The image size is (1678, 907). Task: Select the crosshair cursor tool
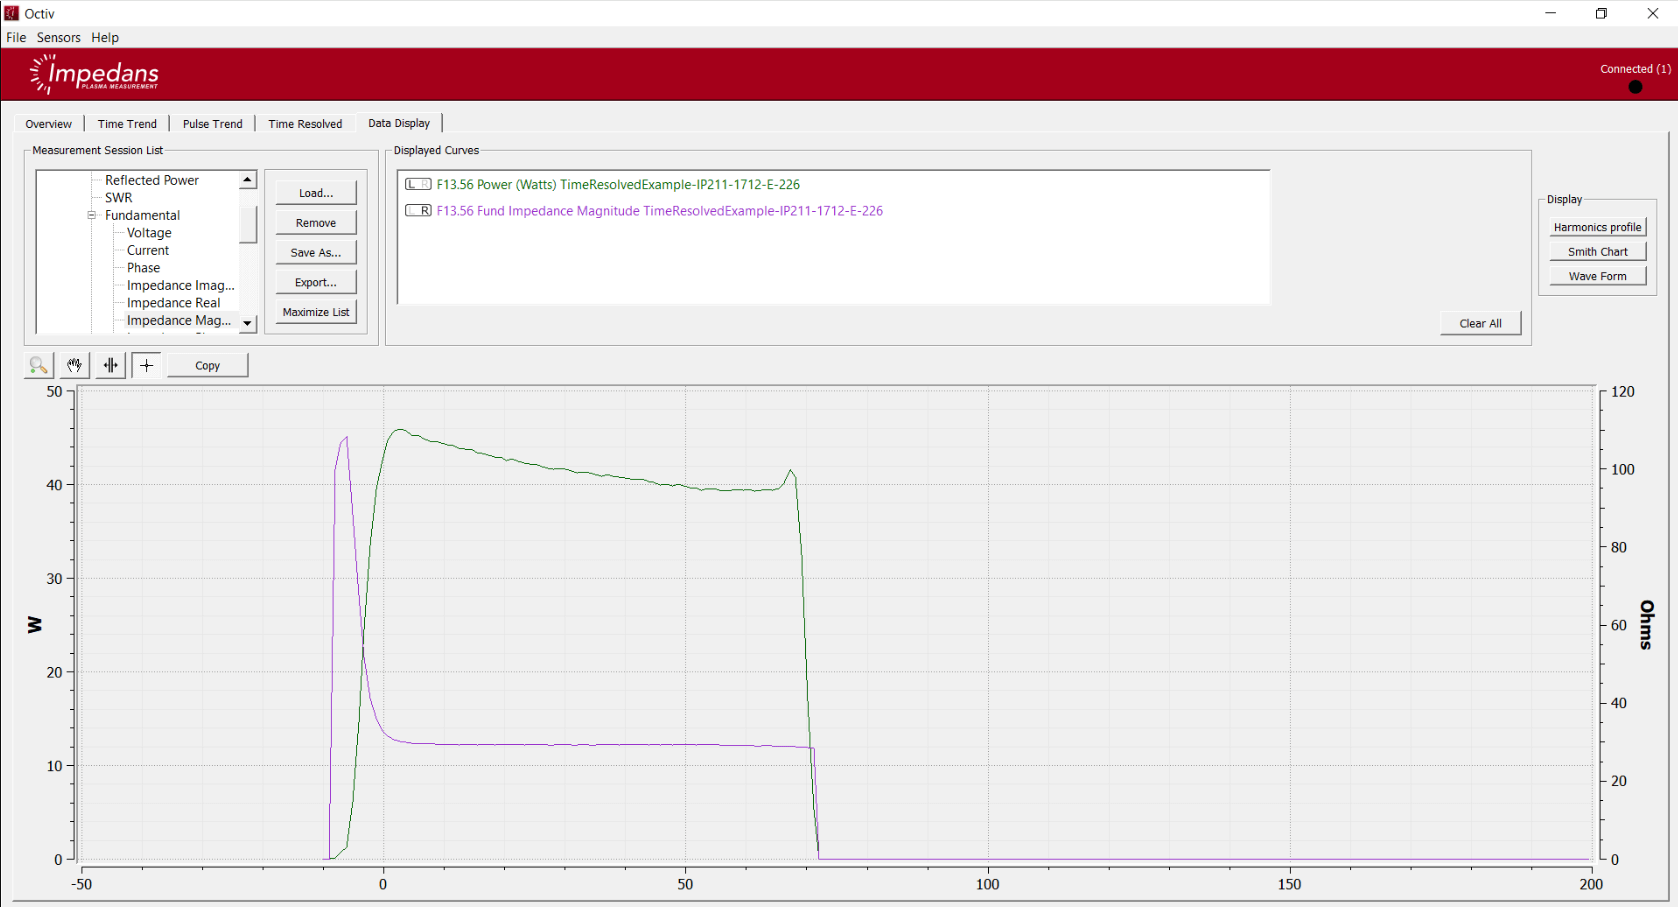(x=146, y=366)
